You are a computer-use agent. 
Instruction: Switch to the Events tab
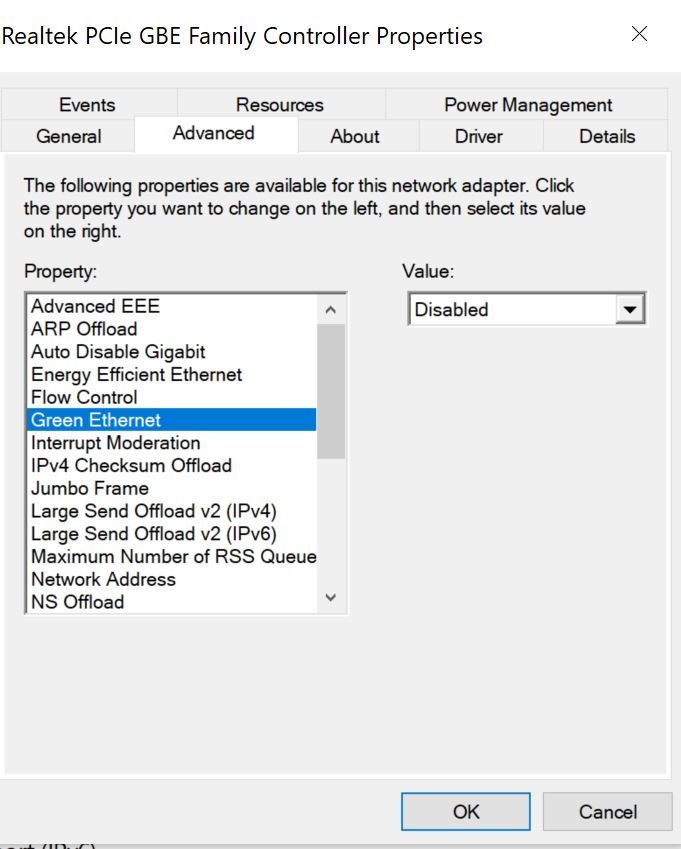[87, 105]
